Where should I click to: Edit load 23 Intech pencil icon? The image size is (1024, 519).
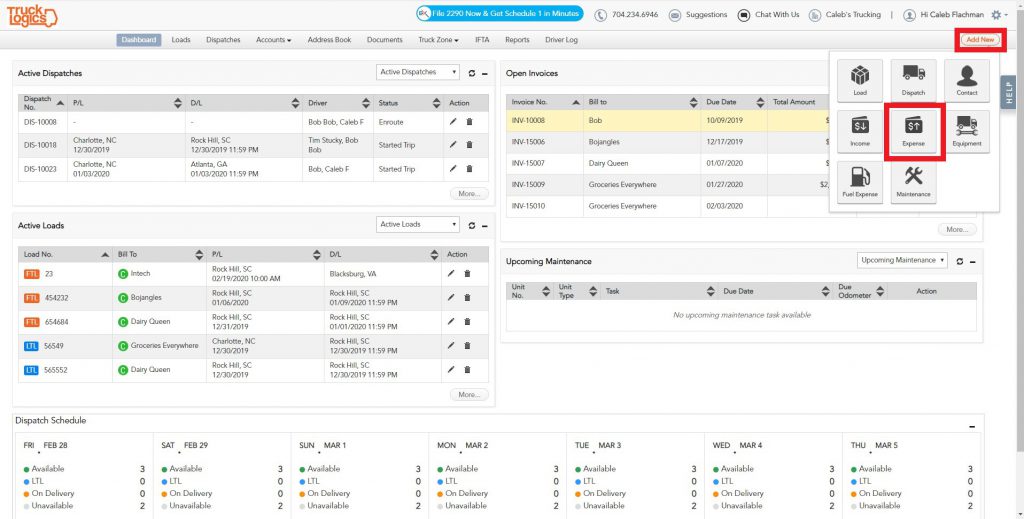[451, 274]
